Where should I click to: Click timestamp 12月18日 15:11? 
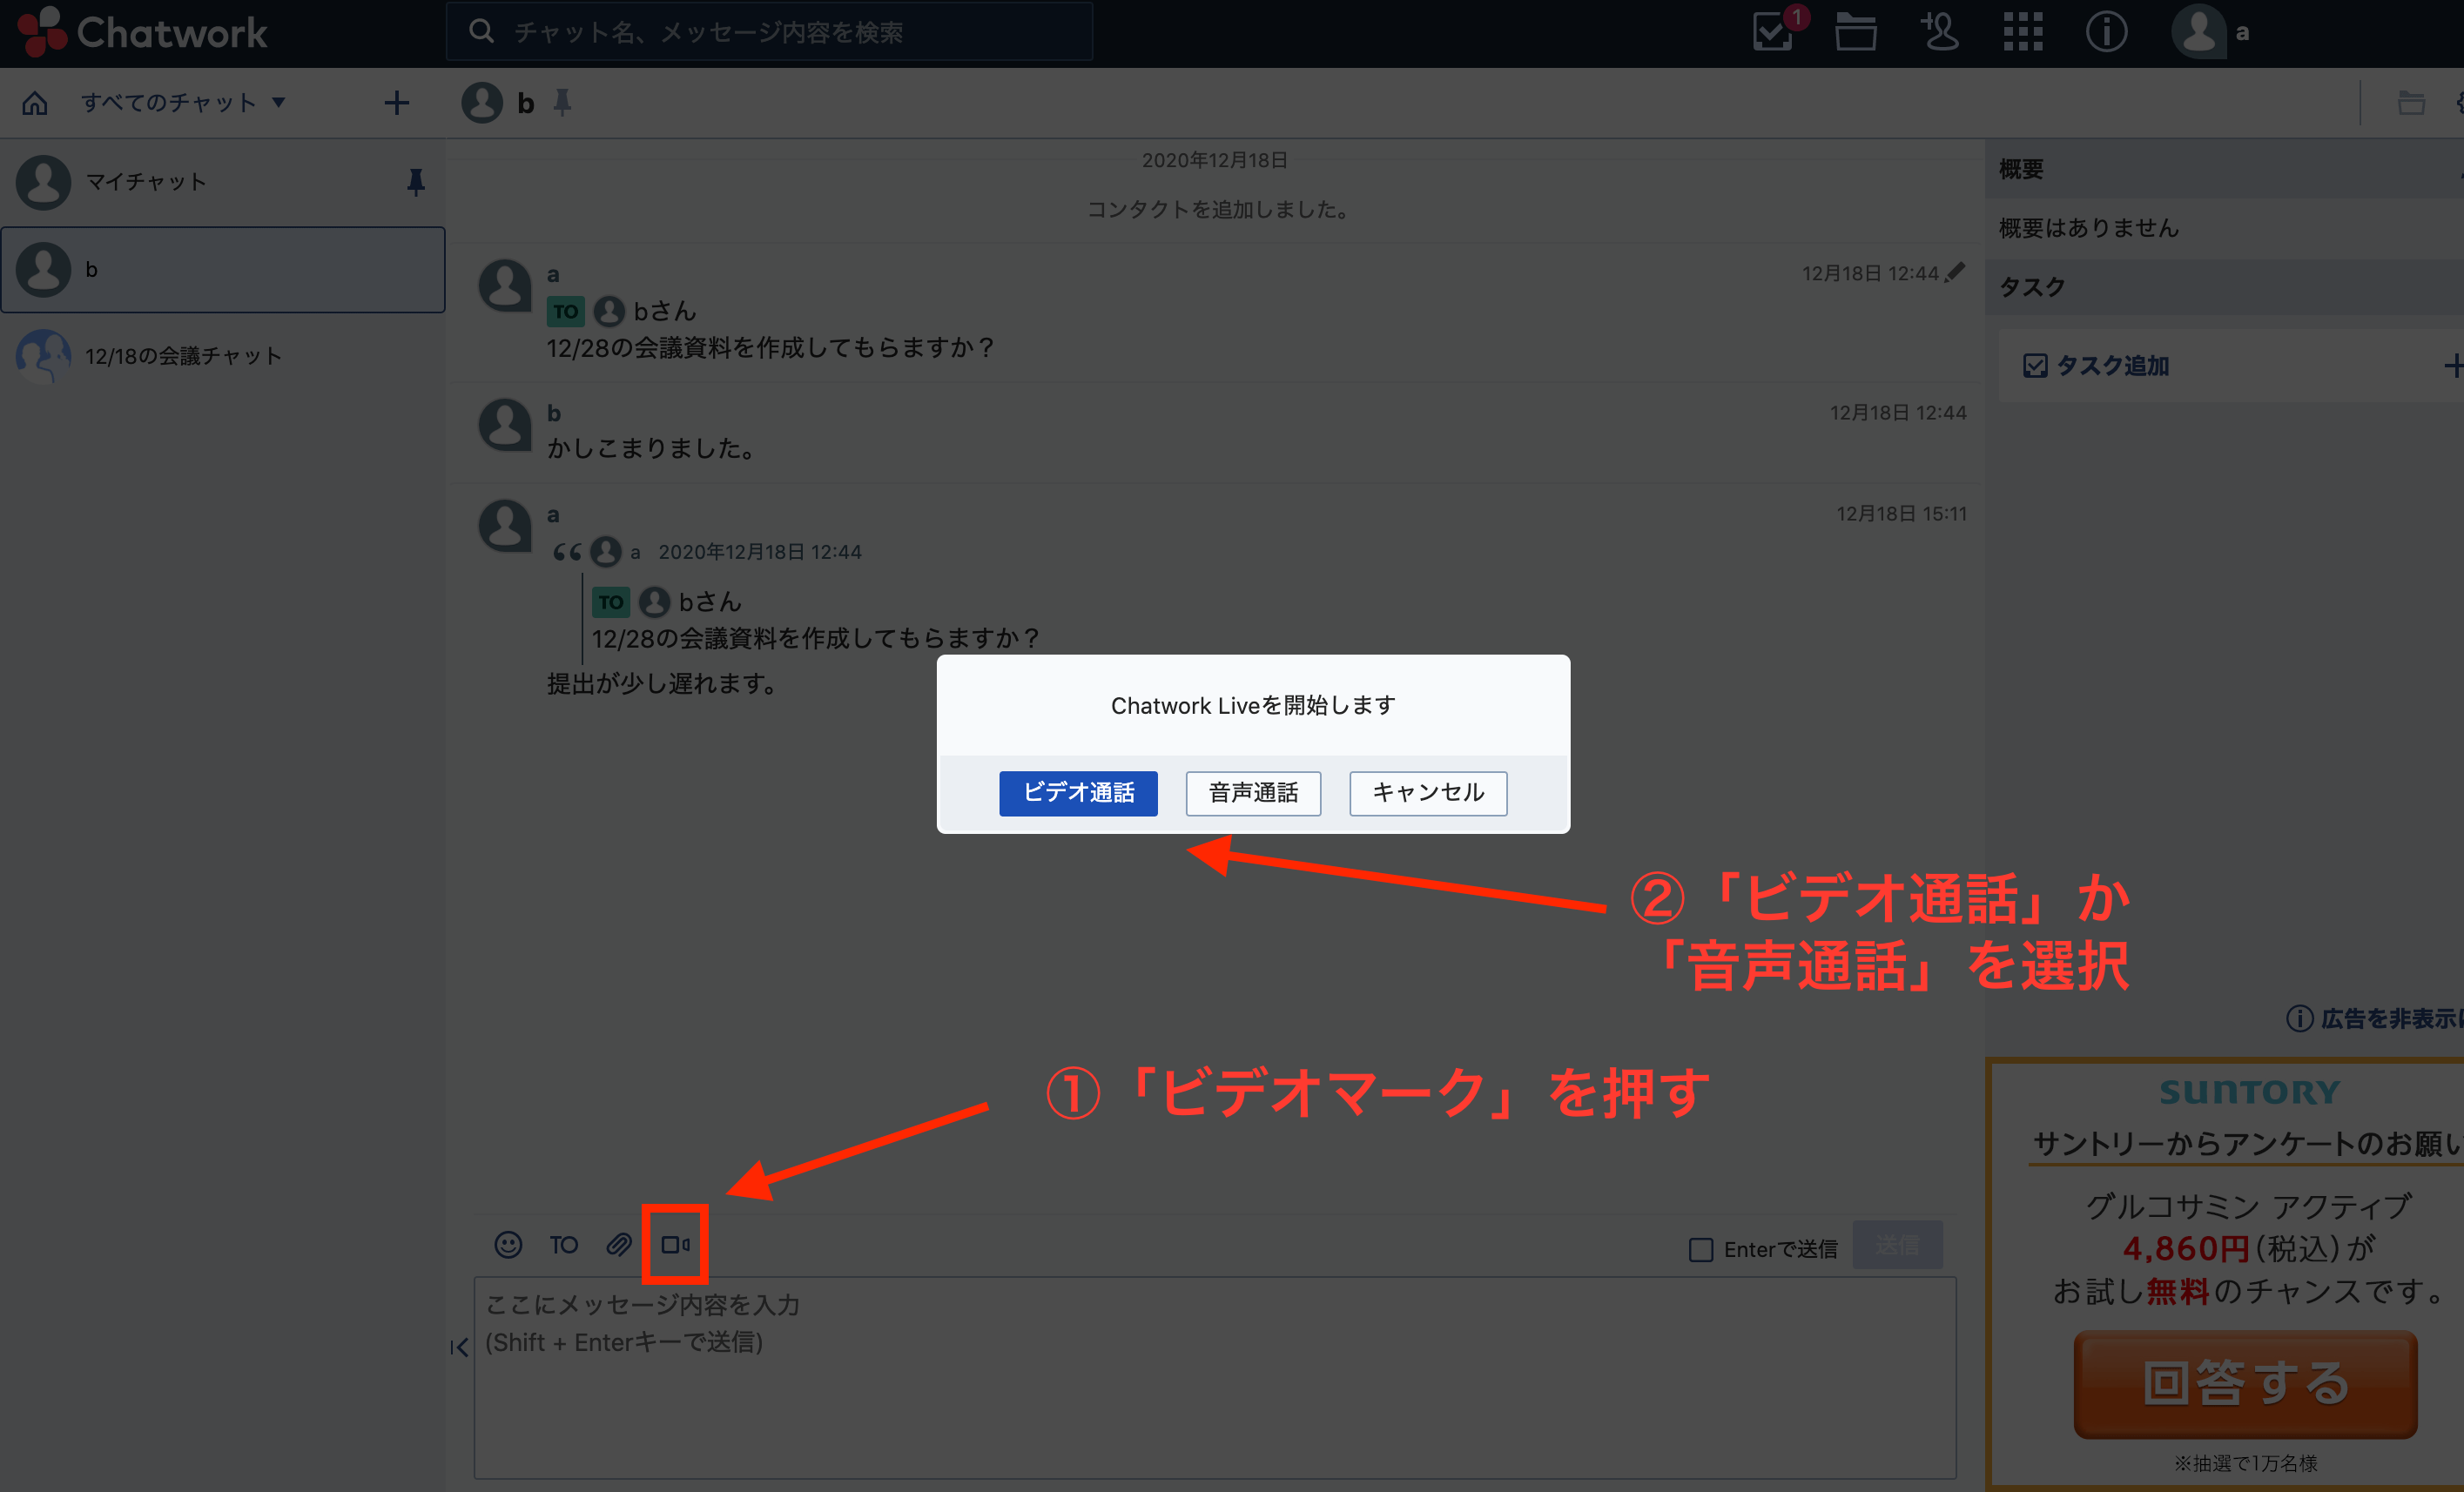tap(1901, 513)
